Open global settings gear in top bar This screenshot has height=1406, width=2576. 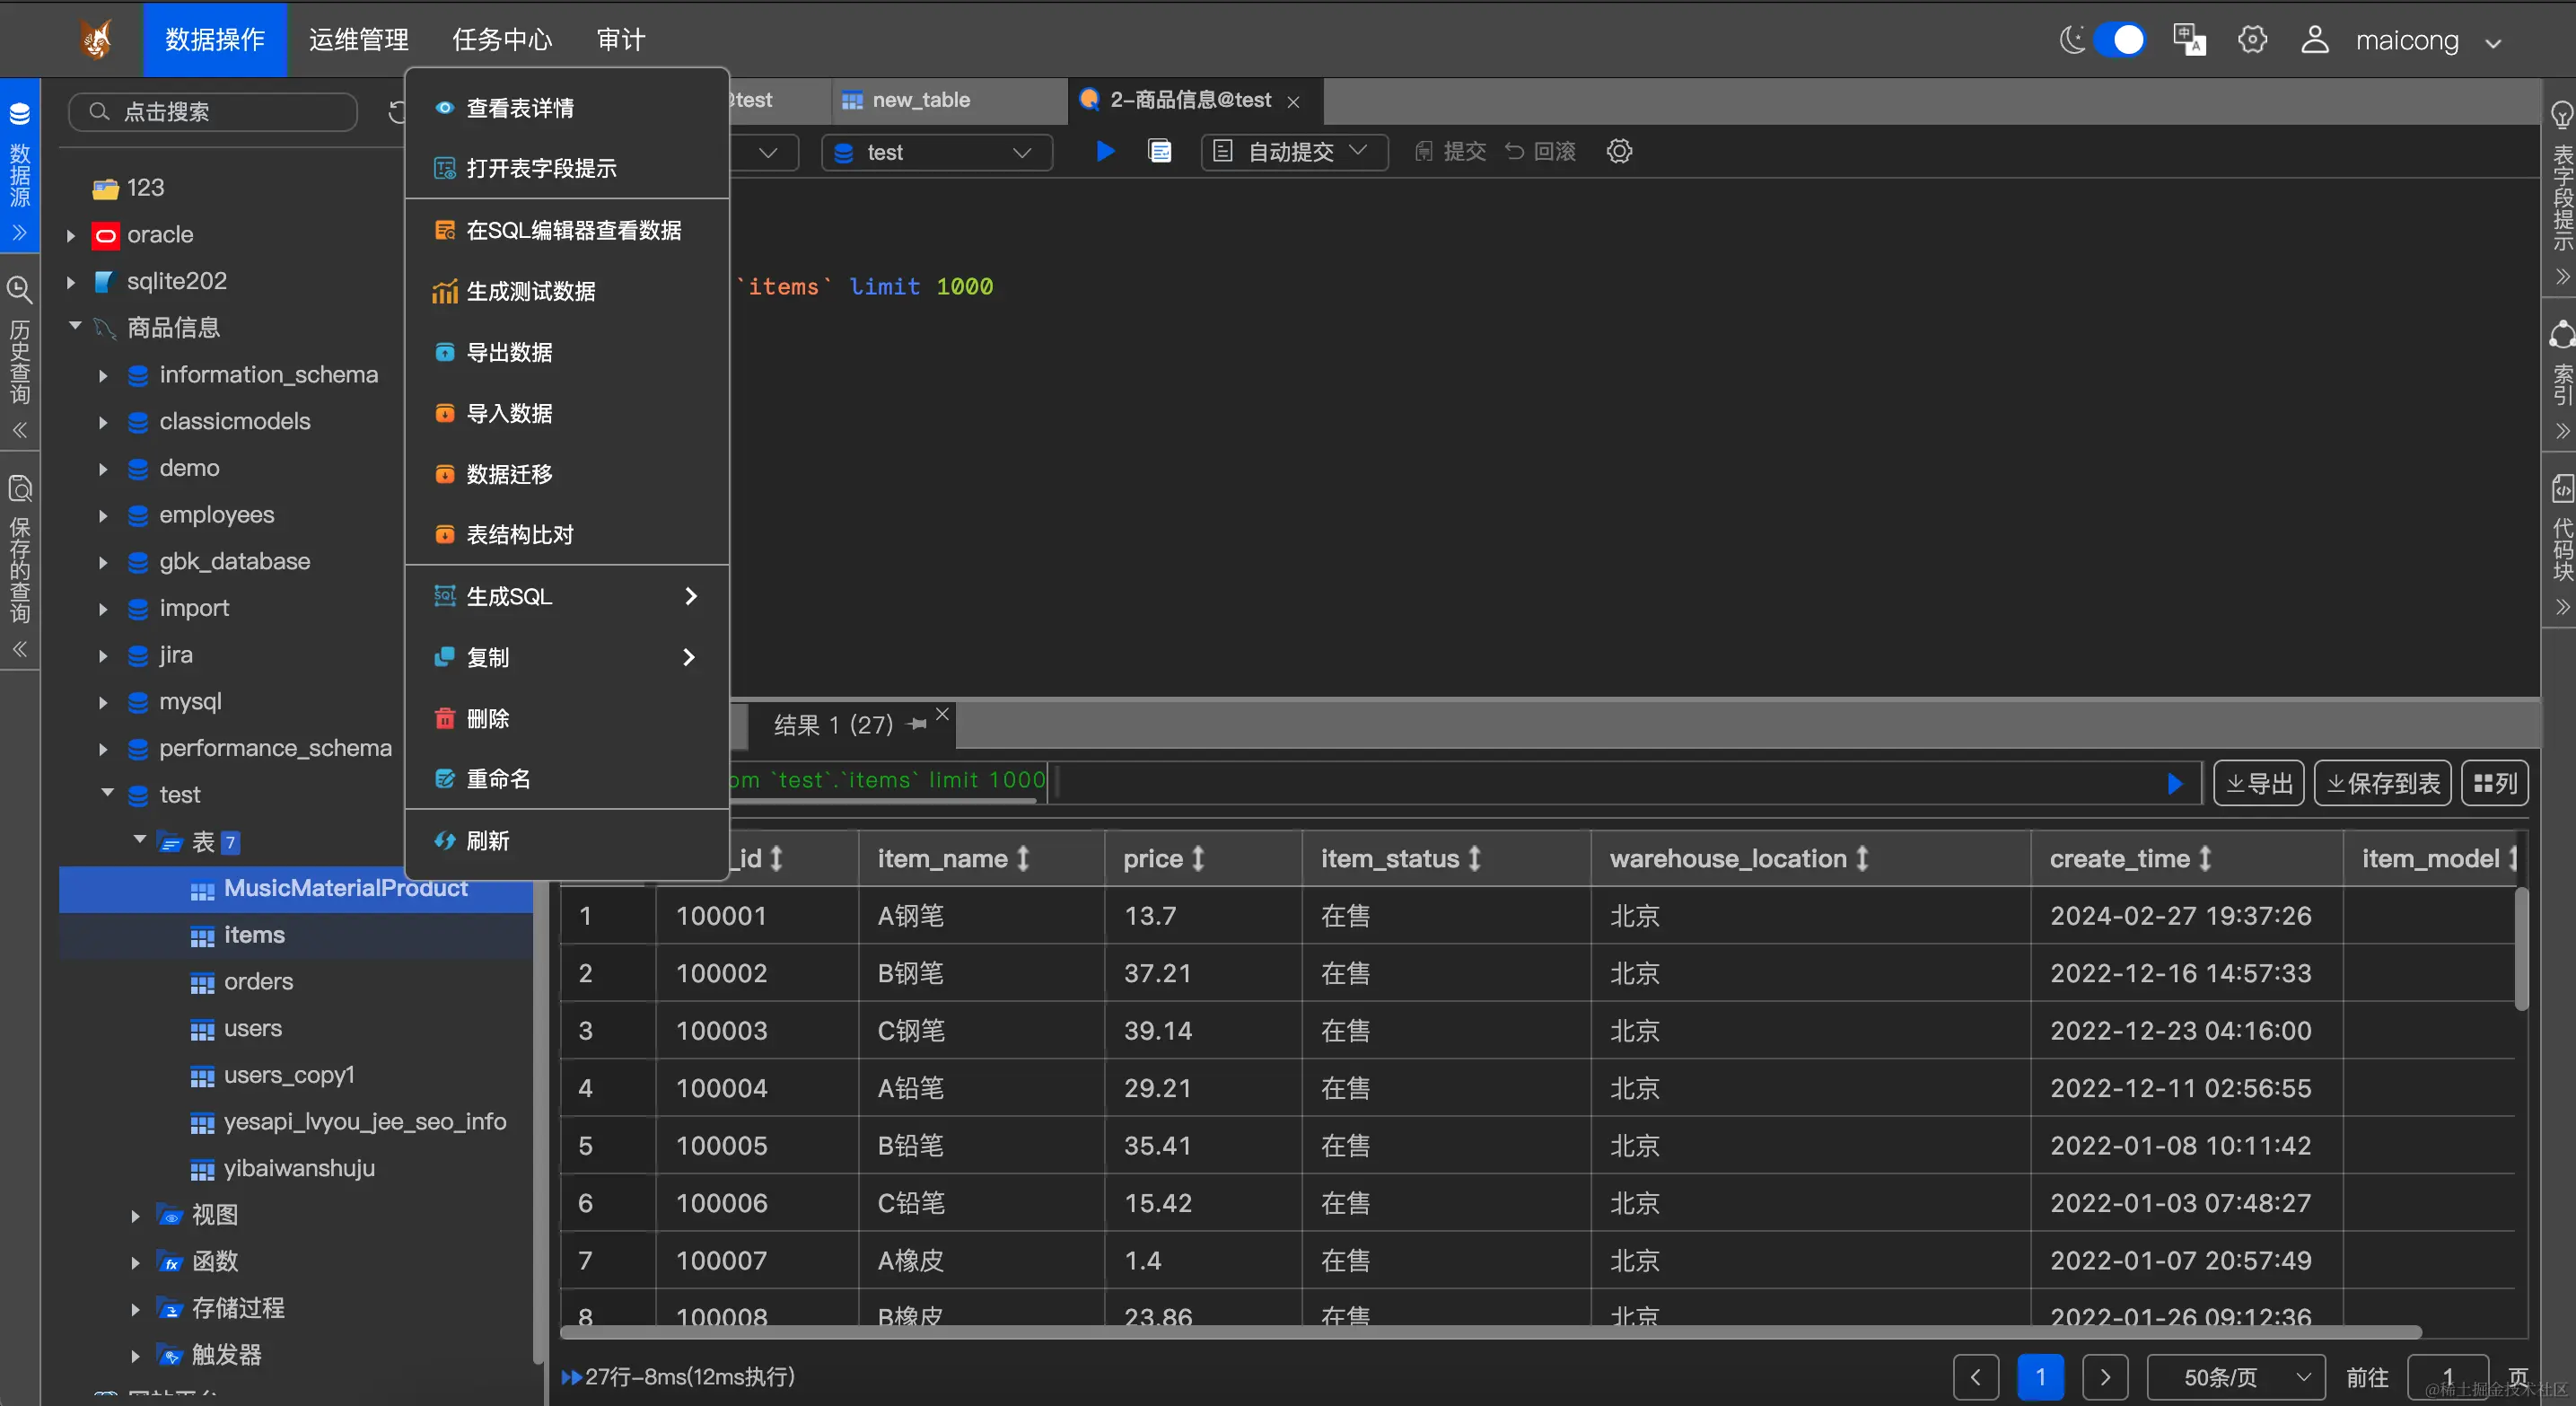point(2252,40)
